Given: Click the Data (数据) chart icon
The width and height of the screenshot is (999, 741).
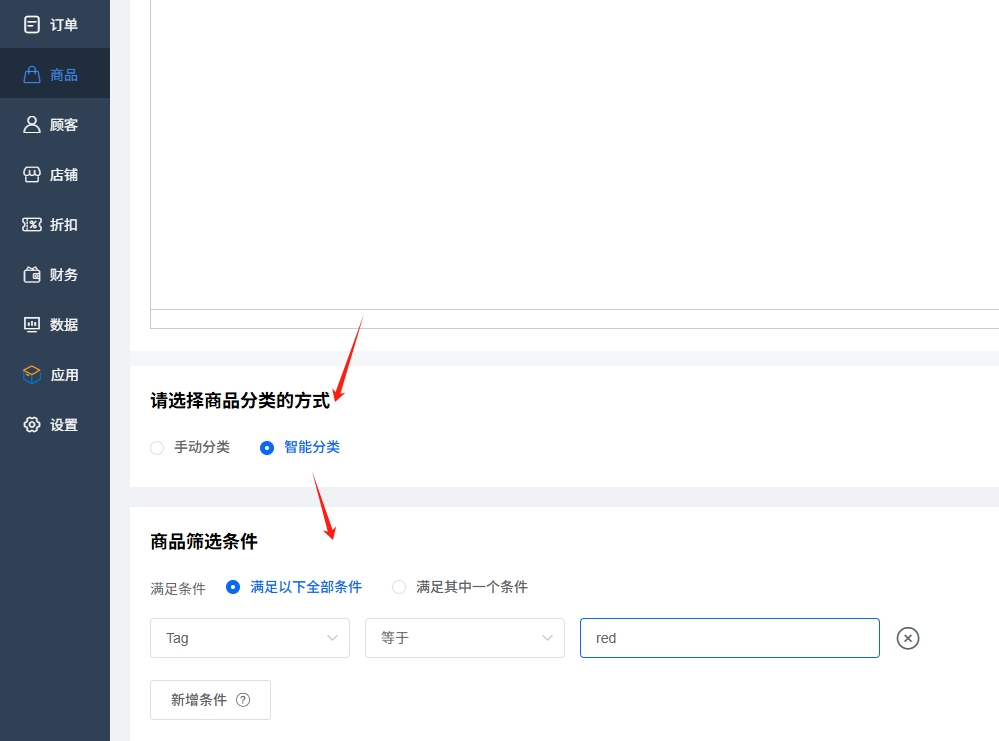Looking at the screenshot, I should (x=32, y=325).
